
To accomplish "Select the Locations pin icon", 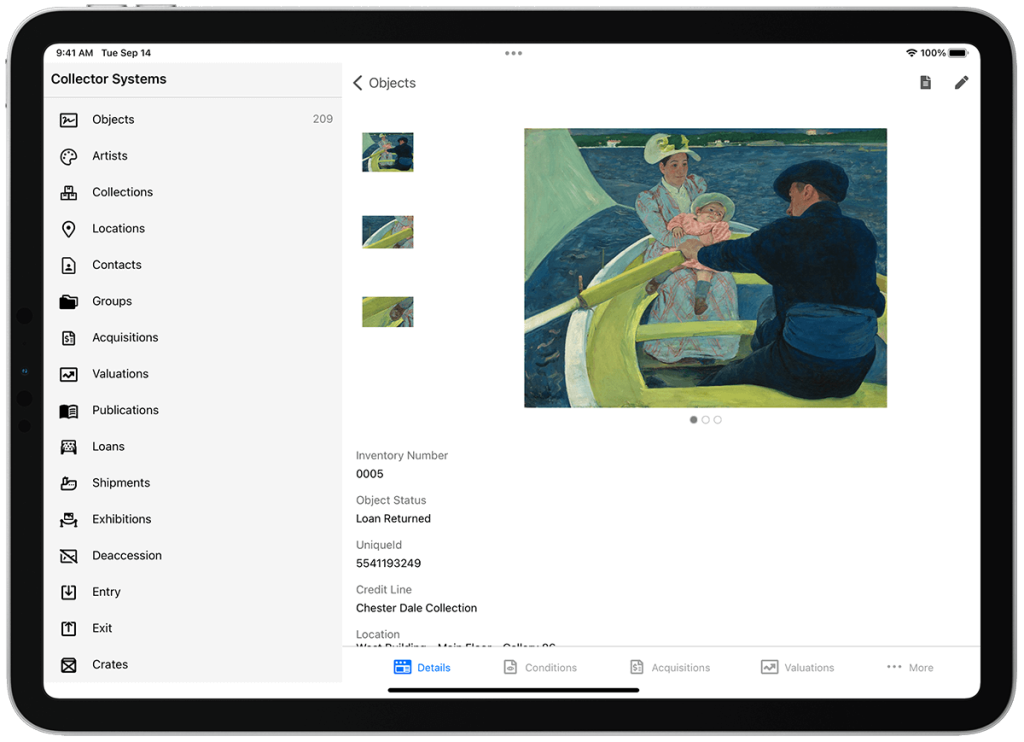I will (x=68, y=229).
